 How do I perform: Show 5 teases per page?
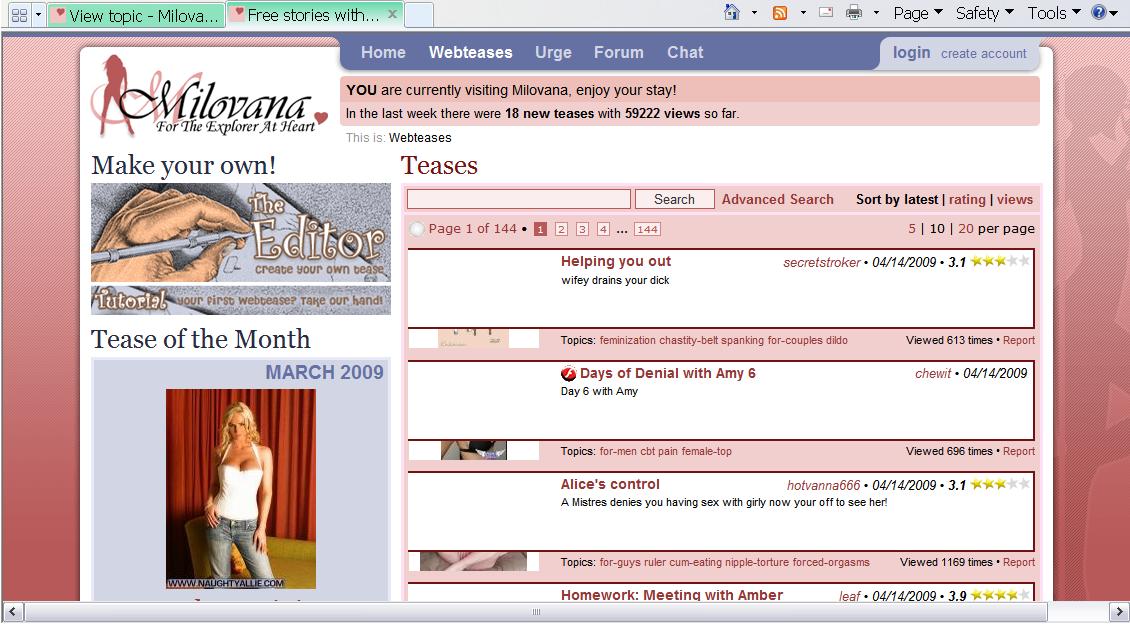click(912, 228)
